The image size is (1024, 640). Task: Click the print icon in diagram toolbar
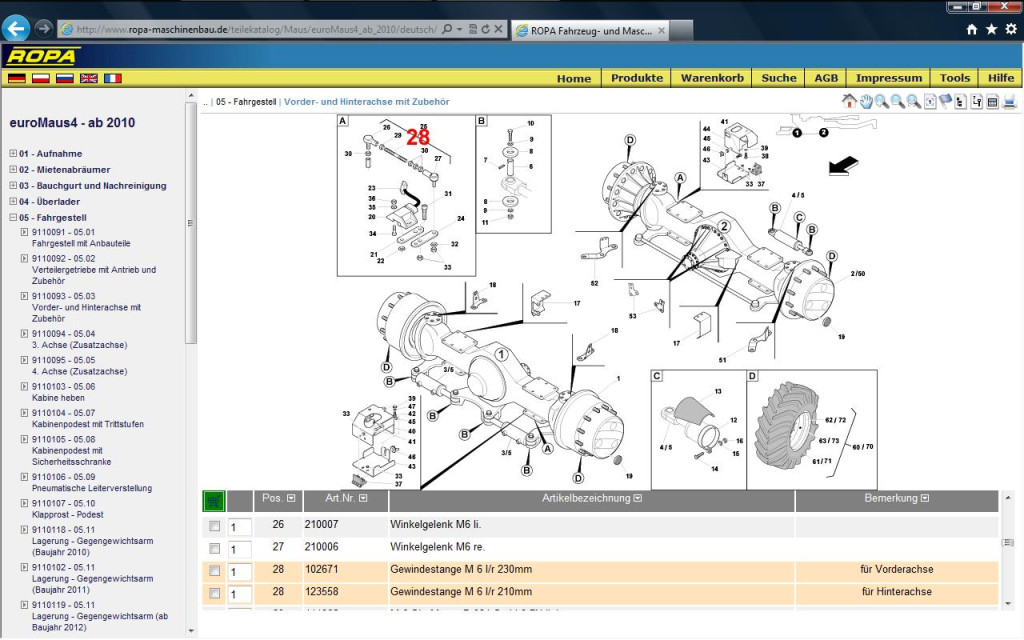point(1010,101)
